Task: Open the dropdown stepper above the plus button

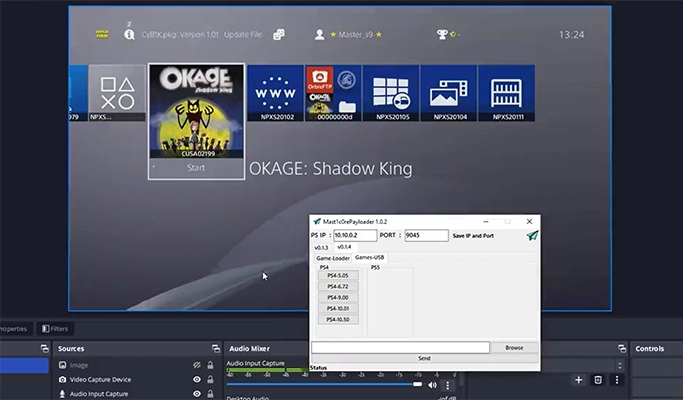Action: click(x=619, y=365)
